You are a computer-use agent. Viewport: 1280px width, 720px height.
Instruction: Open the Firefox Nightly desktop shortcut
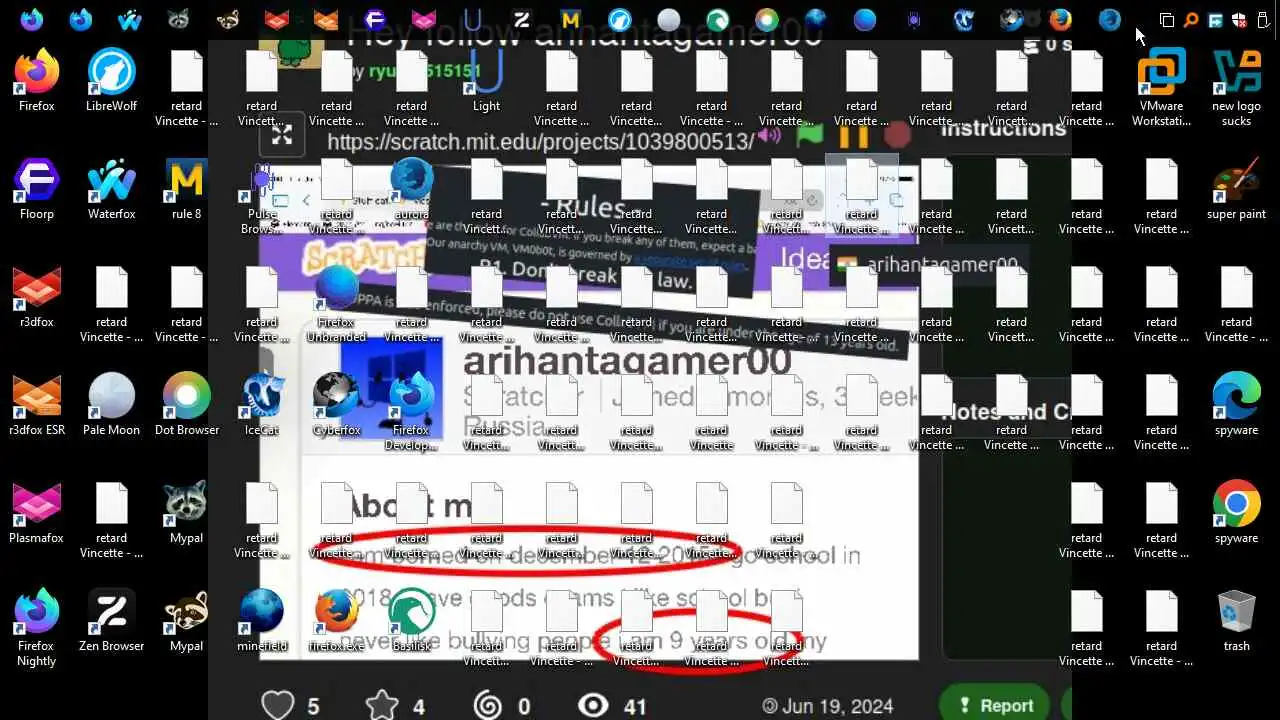[x=36, y=627]
